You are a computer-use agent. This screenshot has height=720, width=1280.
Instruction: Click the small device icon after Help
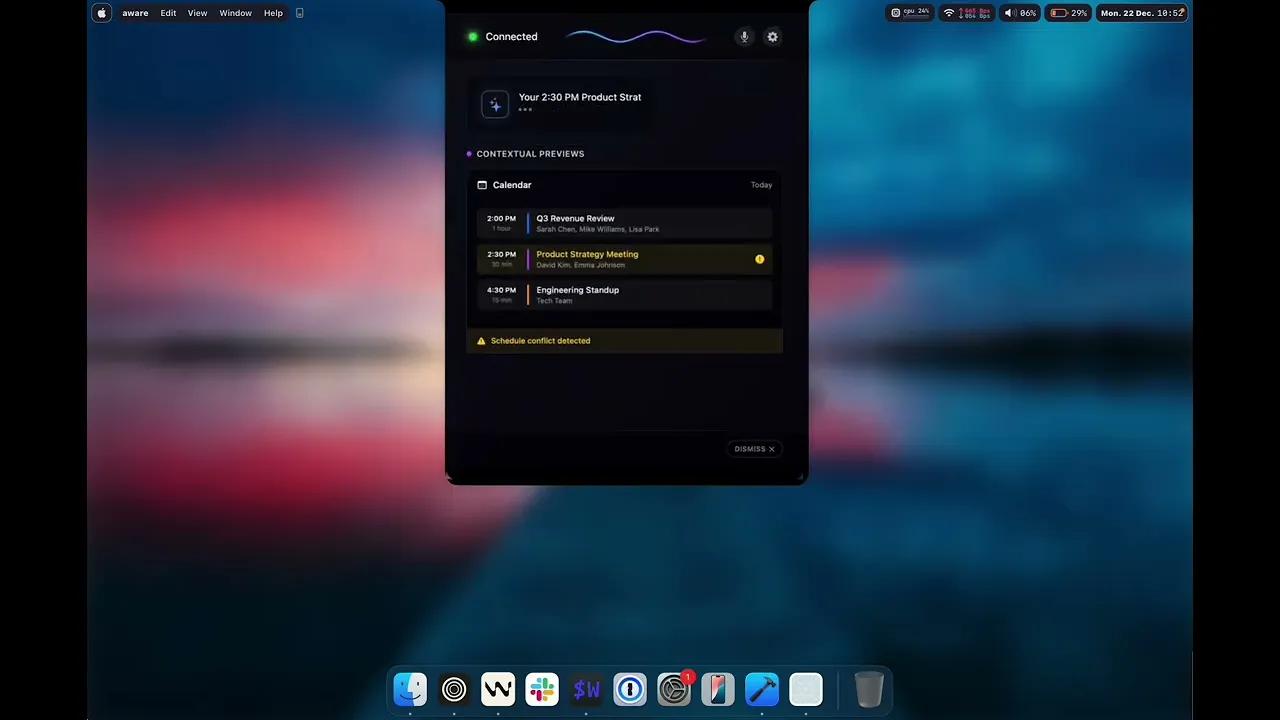[299, 13]
